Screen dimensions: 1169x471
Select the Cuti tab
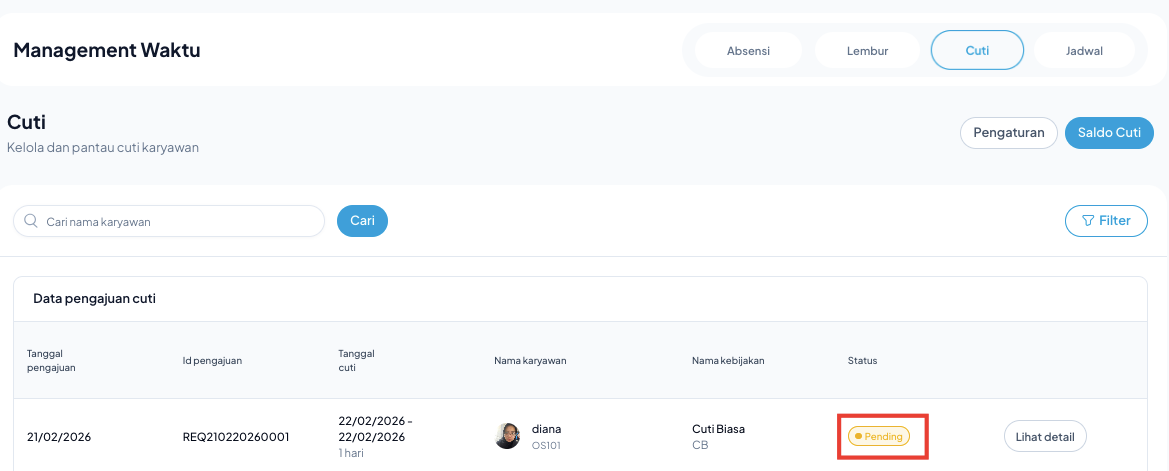pyautogui.click(x=977, y=50)
